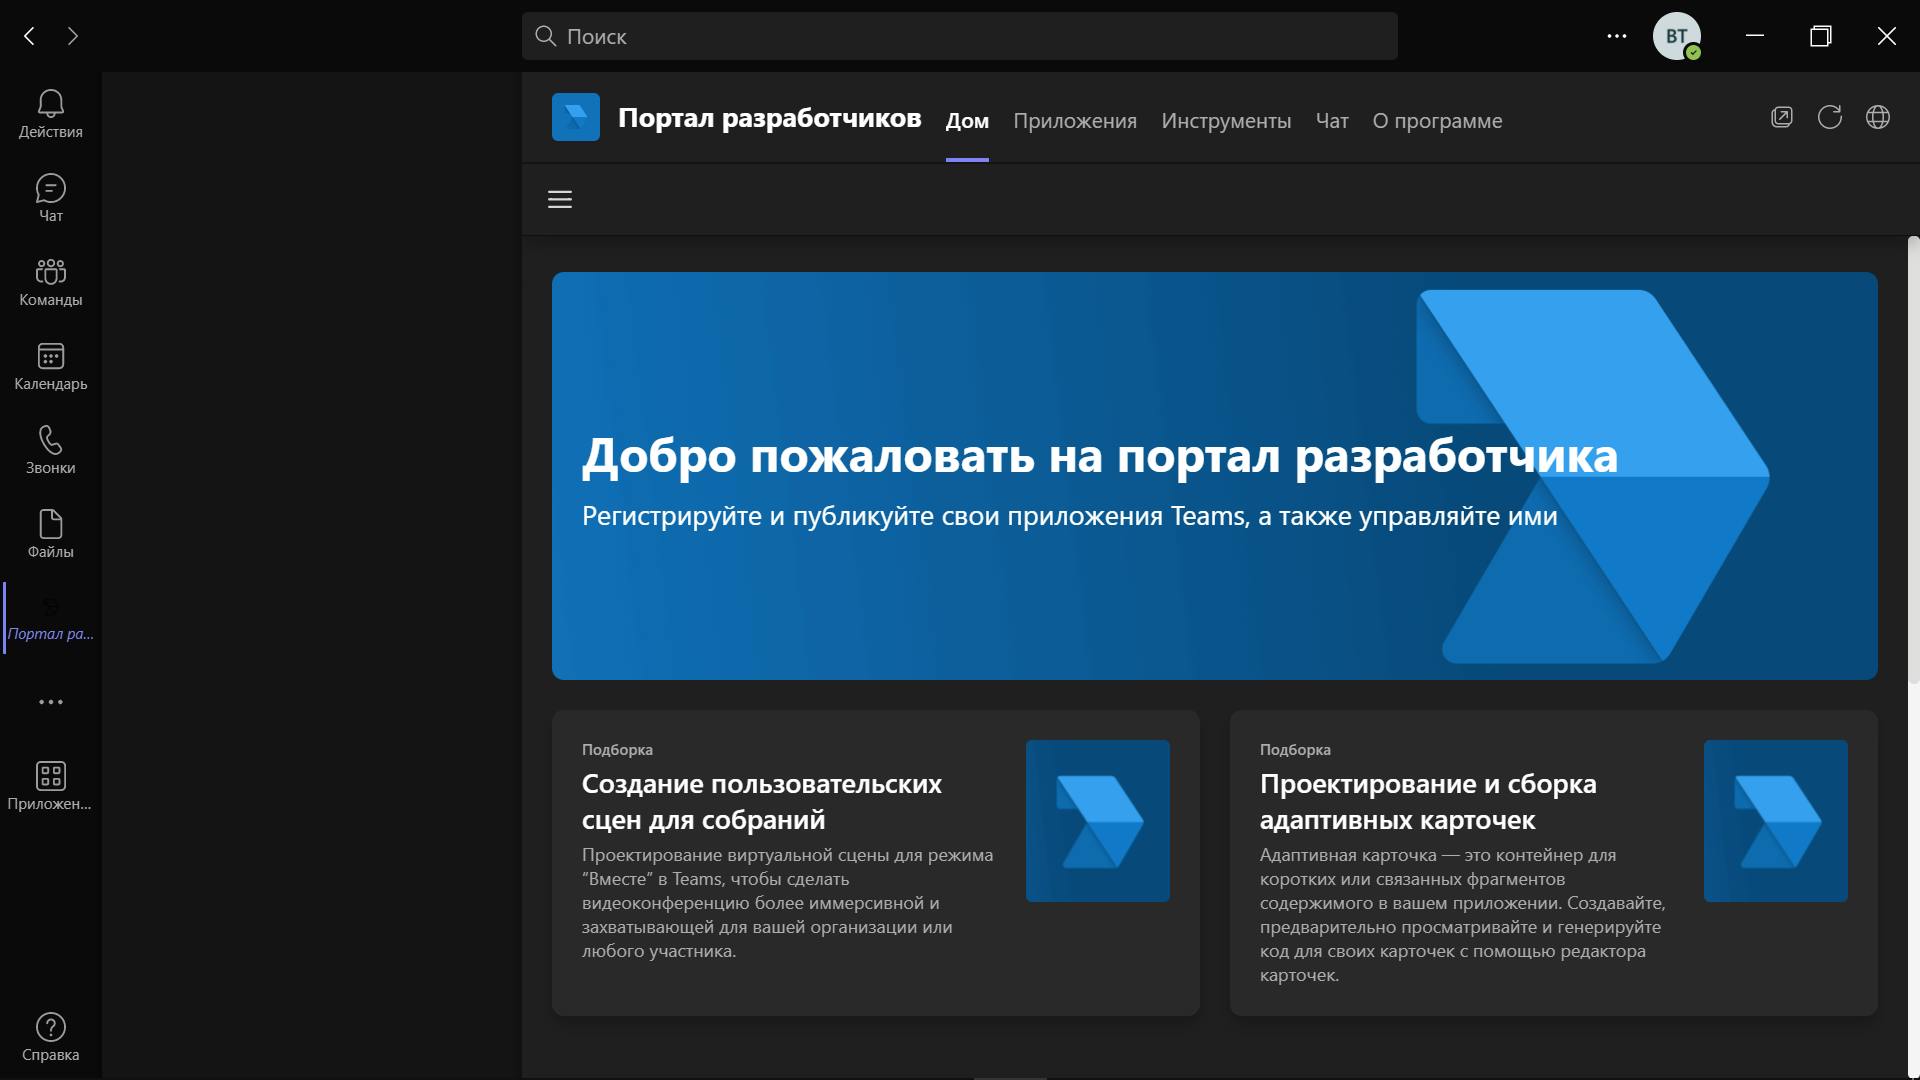Reload the tab with refresh icon
This screenshot has width=1920, height=1080.
click(x=1830, y=117)
